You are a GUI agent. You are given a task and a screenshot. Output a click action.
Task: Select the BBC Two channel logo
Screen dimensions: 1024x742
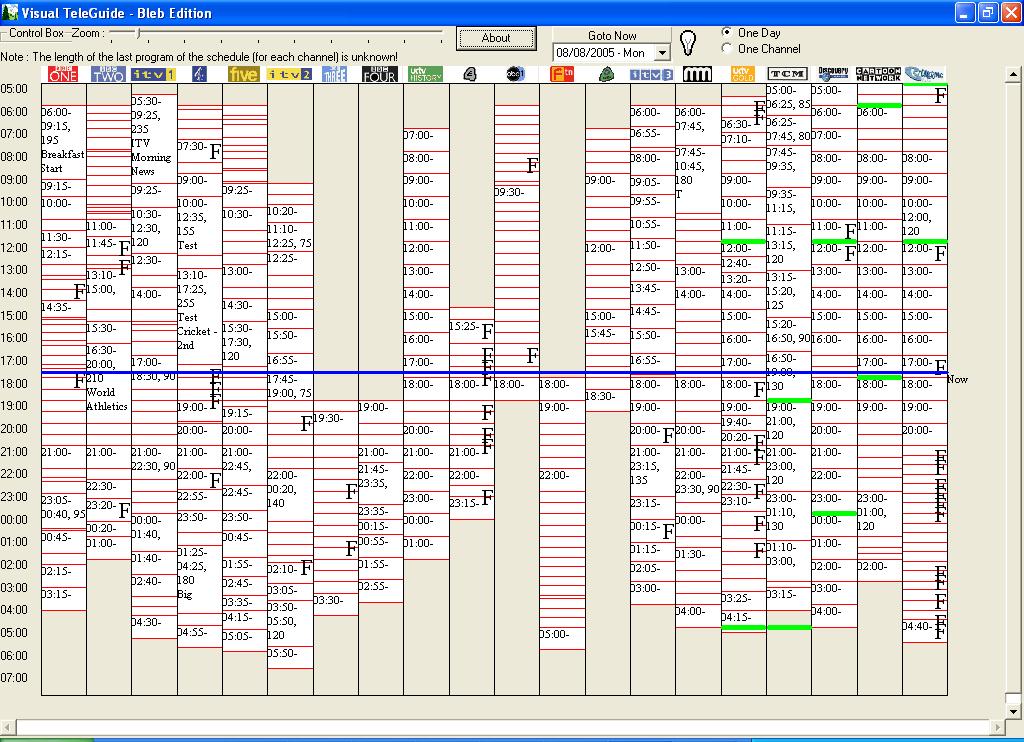click(x=108, y=74)
